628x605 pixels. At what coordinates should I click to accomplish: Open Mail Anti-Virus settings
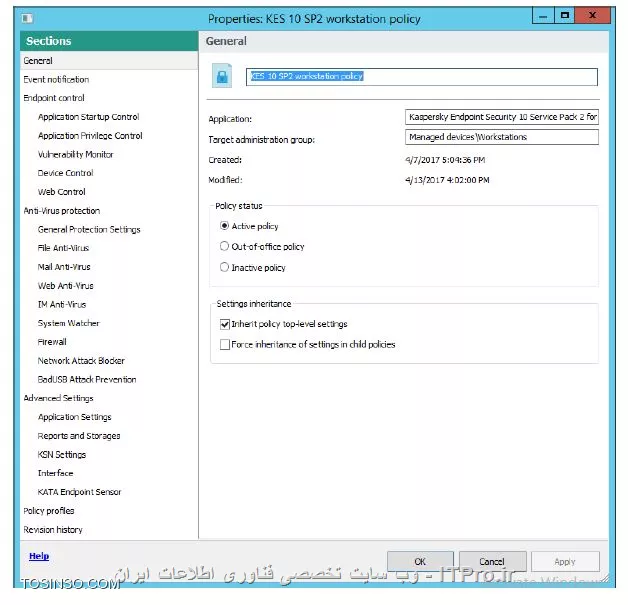coord(64,267)
